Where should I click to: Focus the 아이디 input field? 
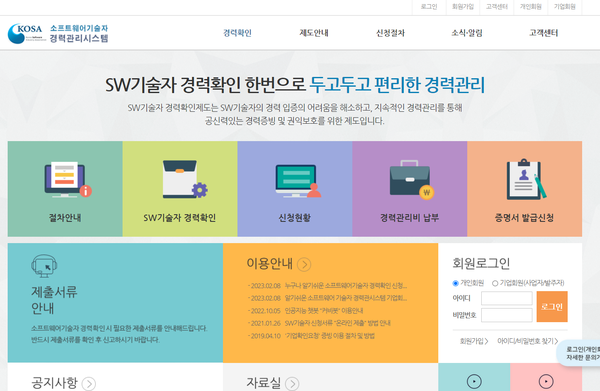point(507,298)
